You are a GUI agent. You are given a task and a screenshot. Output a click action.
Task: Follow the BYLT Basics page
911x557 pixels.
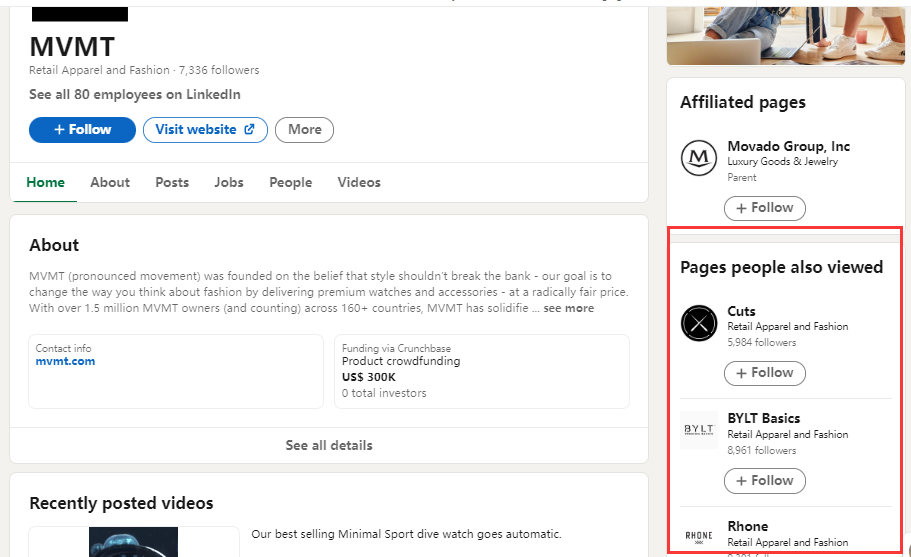[x=765, y=481]
